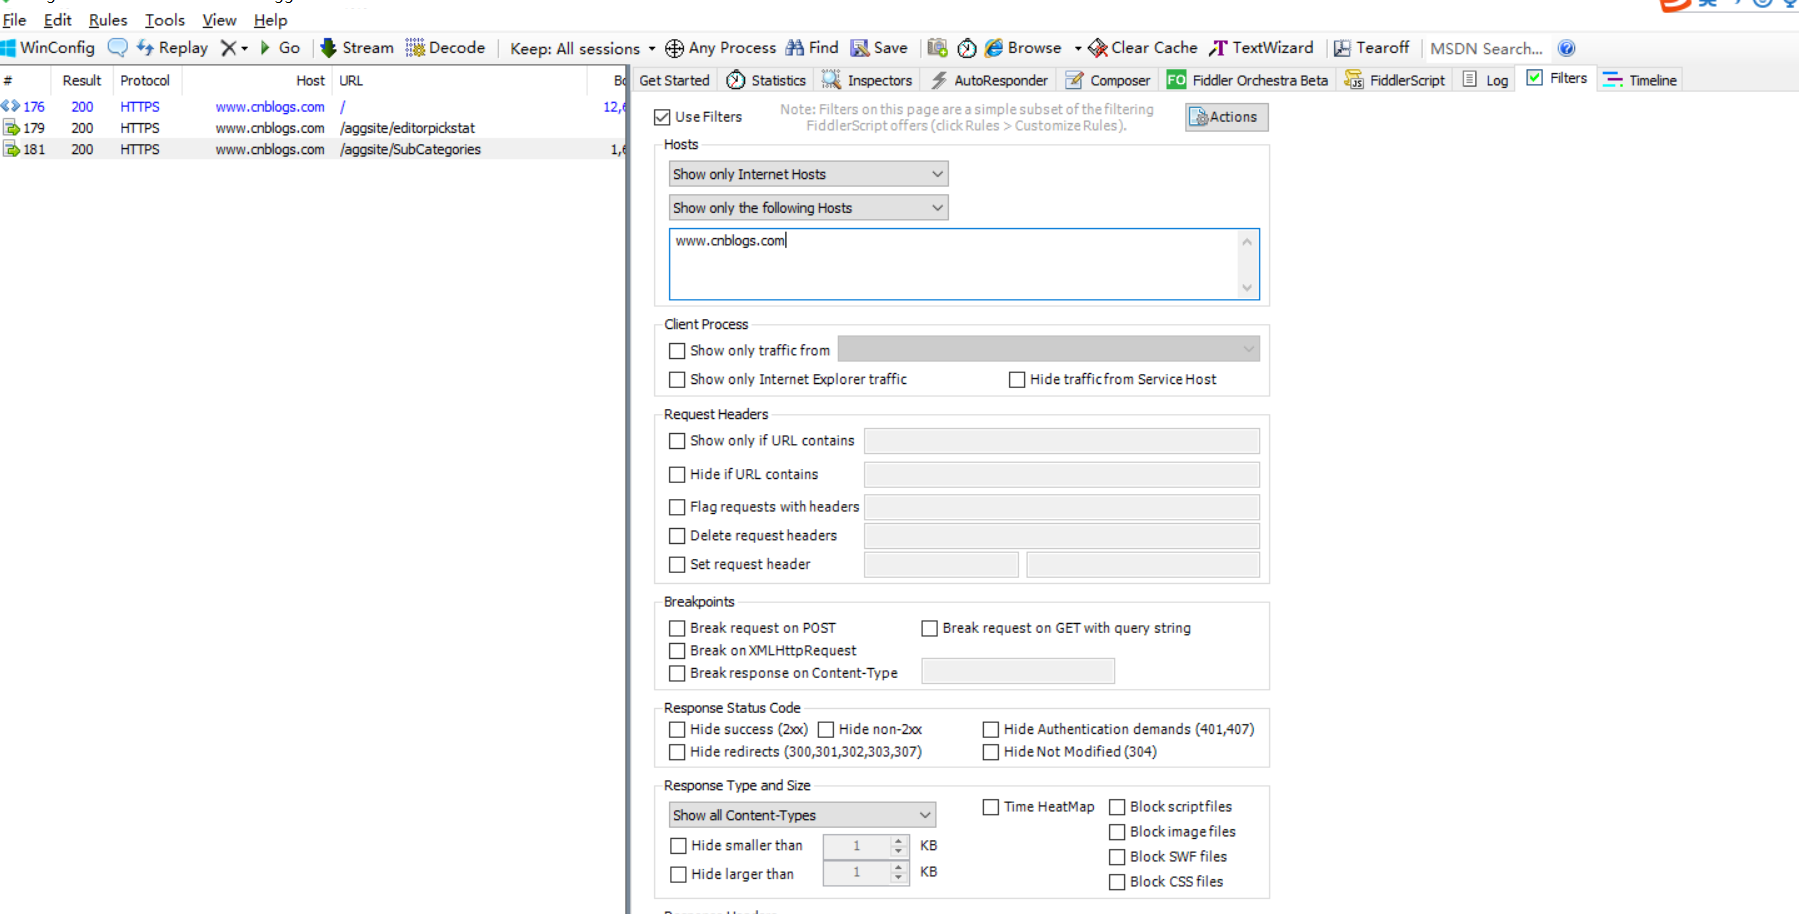The image size is (1799, 914).
Task: Uncheck the Use Filters checkbox
Action: click(x=662, y=117)
